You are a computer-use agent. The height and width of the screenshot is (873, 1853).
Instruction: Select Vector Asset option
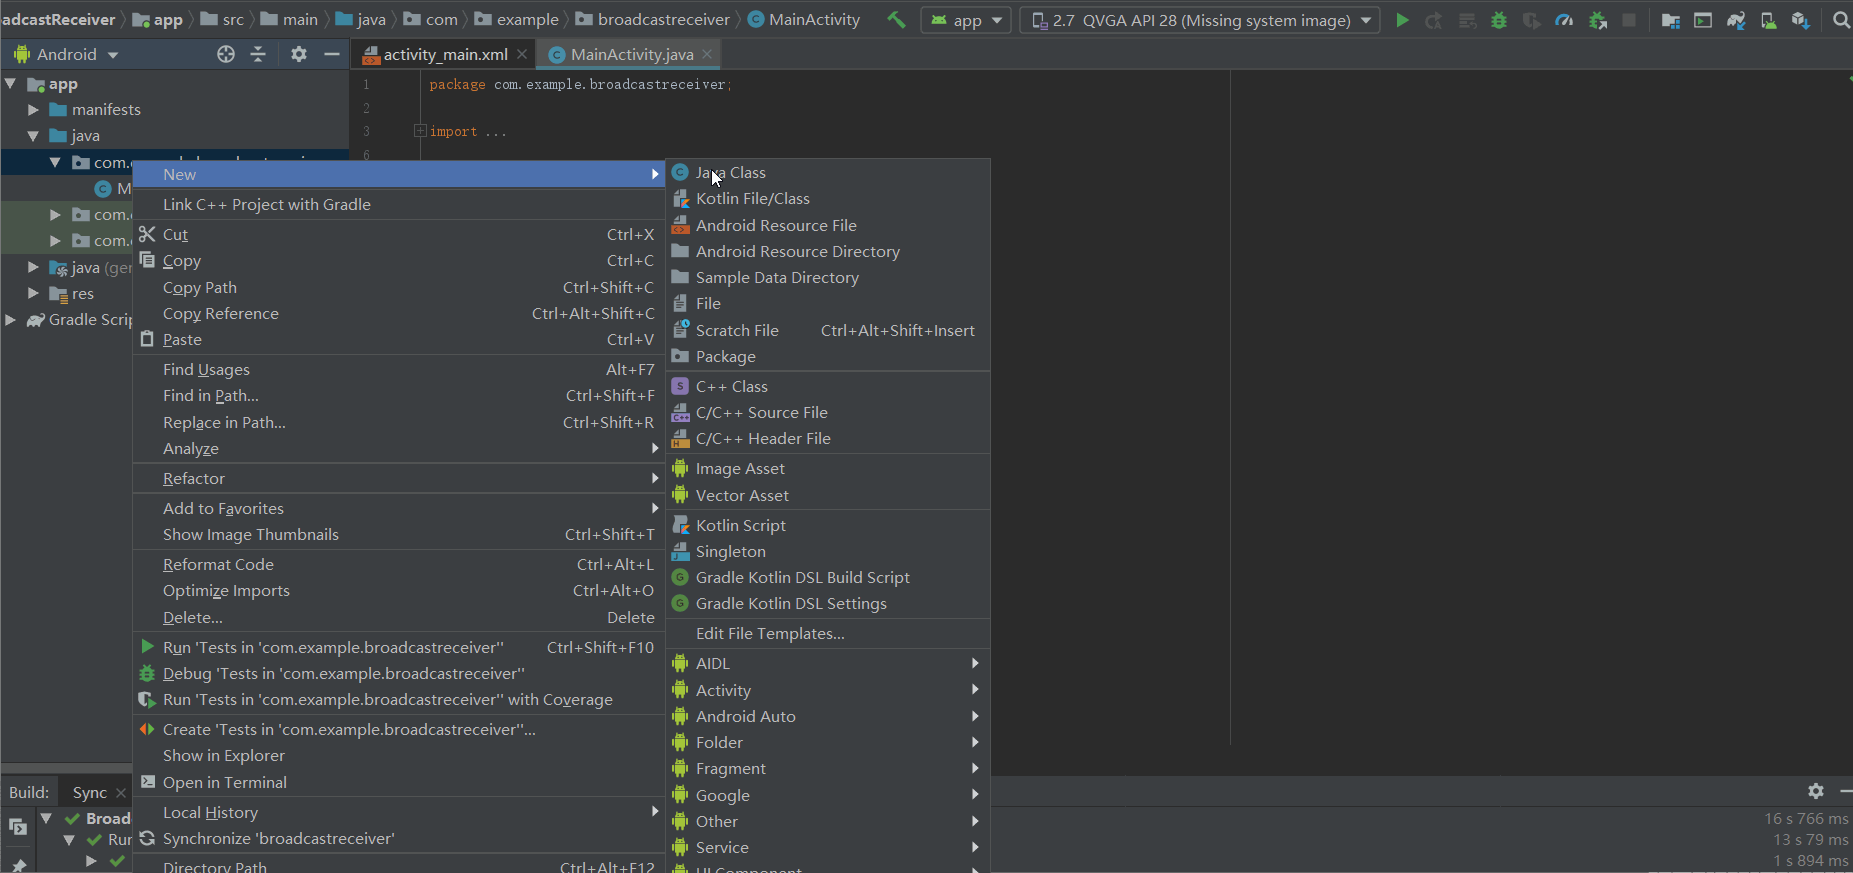pyautogui.click(x=828, y=495)
